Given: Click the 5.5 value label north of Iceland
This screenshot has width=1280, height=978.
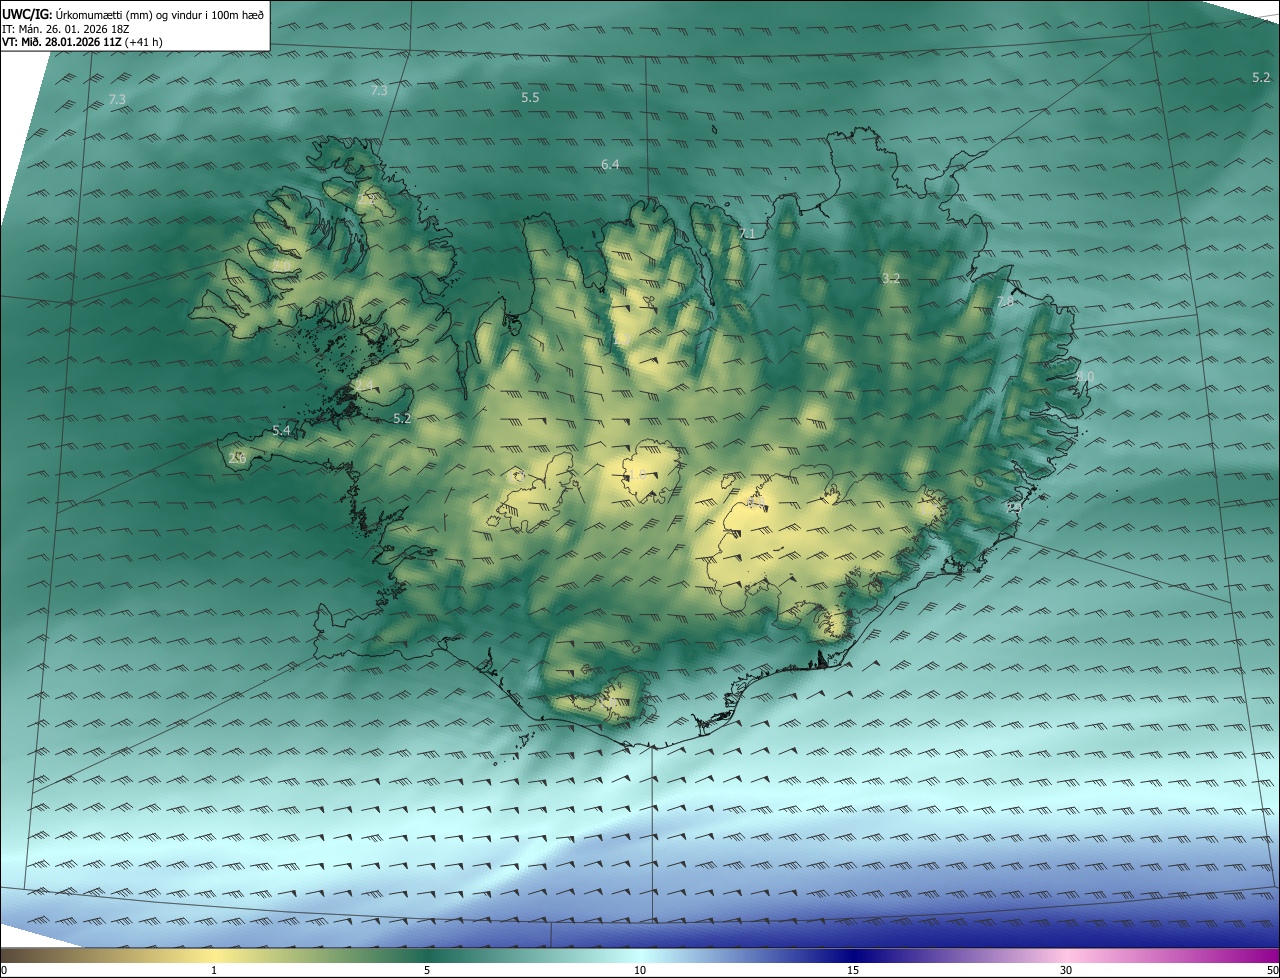Looking at the screenshot, I should point(530,98).
